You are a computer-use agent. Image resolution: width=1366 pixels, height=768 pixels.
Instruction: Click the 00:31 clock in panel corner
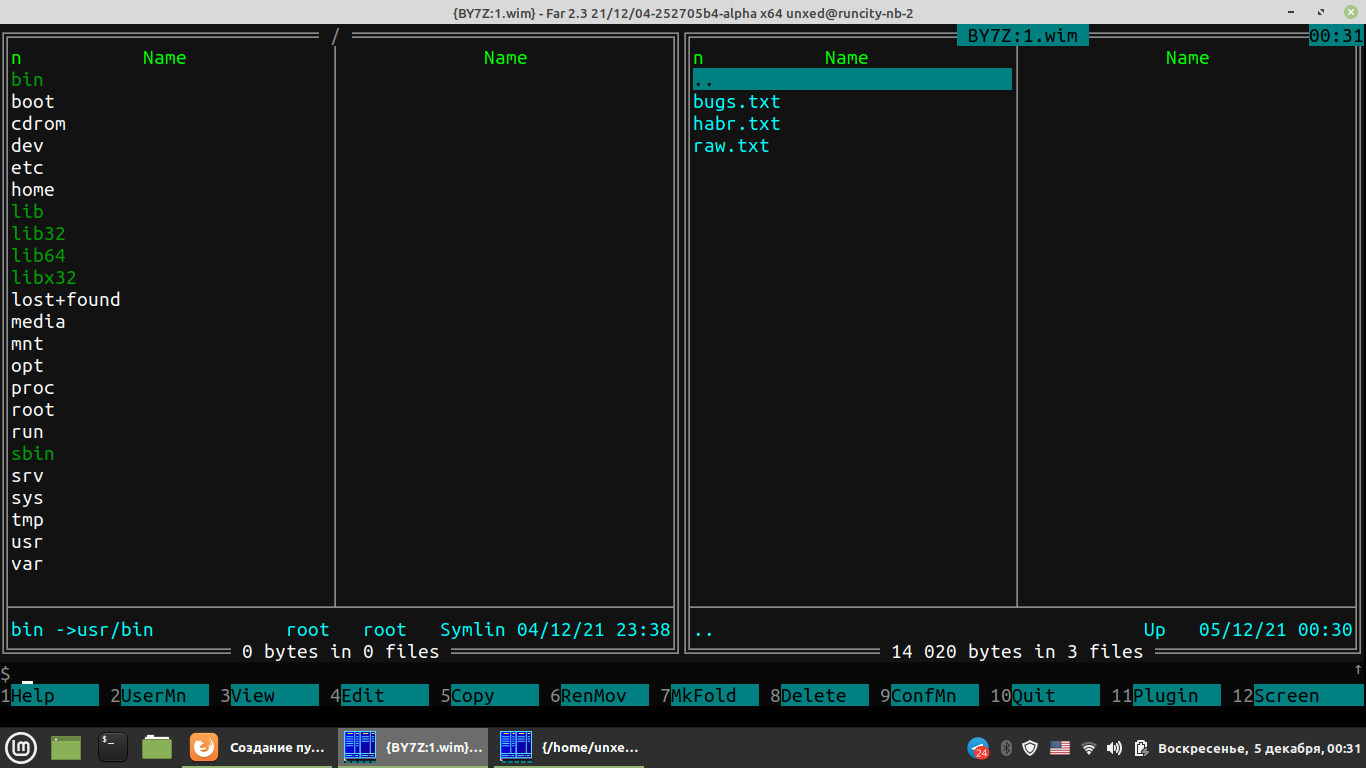tap(1336, 36)
